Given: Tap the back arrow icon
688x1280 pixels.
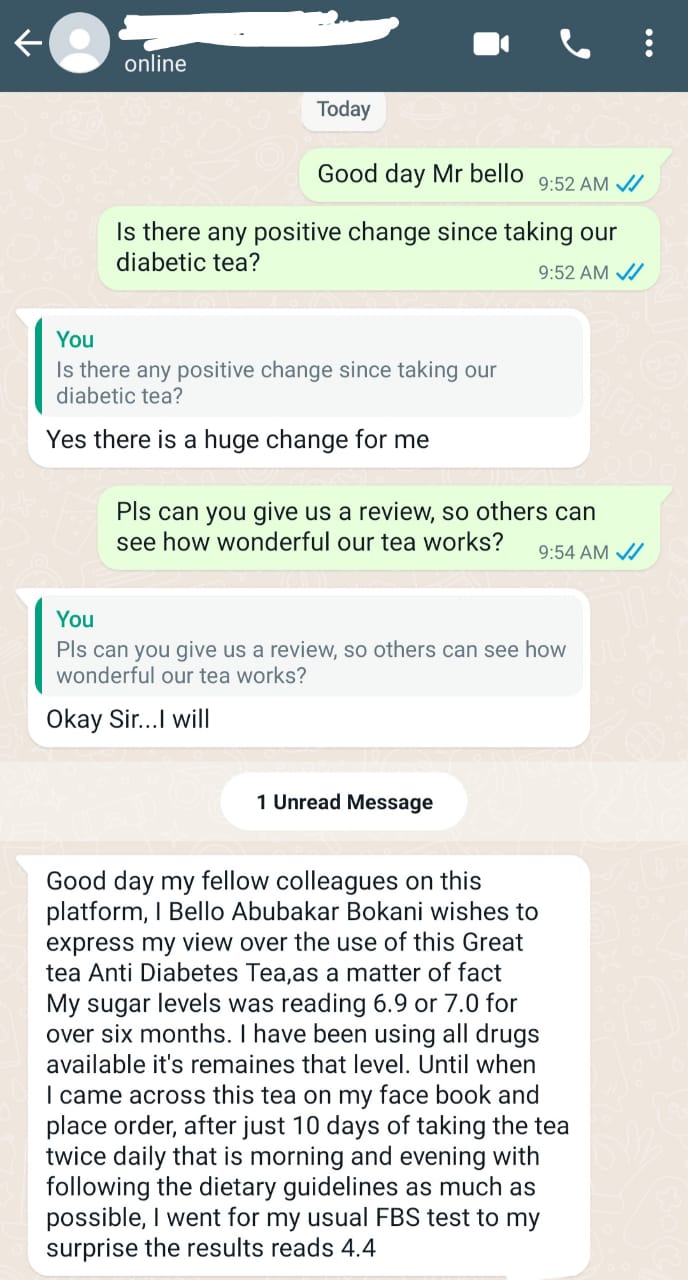Looking at the screenshot, I should (27, 42).
